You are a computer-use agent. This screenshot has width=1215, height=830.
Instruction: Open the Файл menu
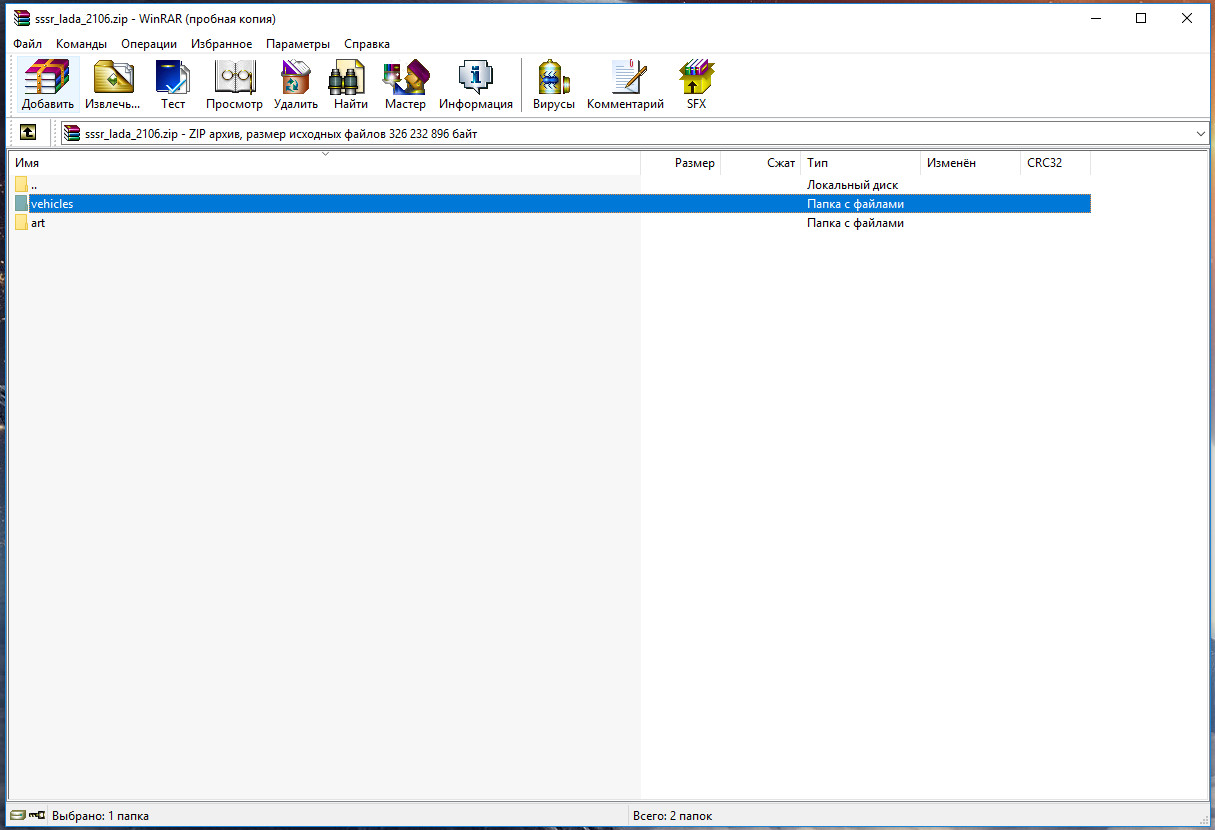point(28,44)
